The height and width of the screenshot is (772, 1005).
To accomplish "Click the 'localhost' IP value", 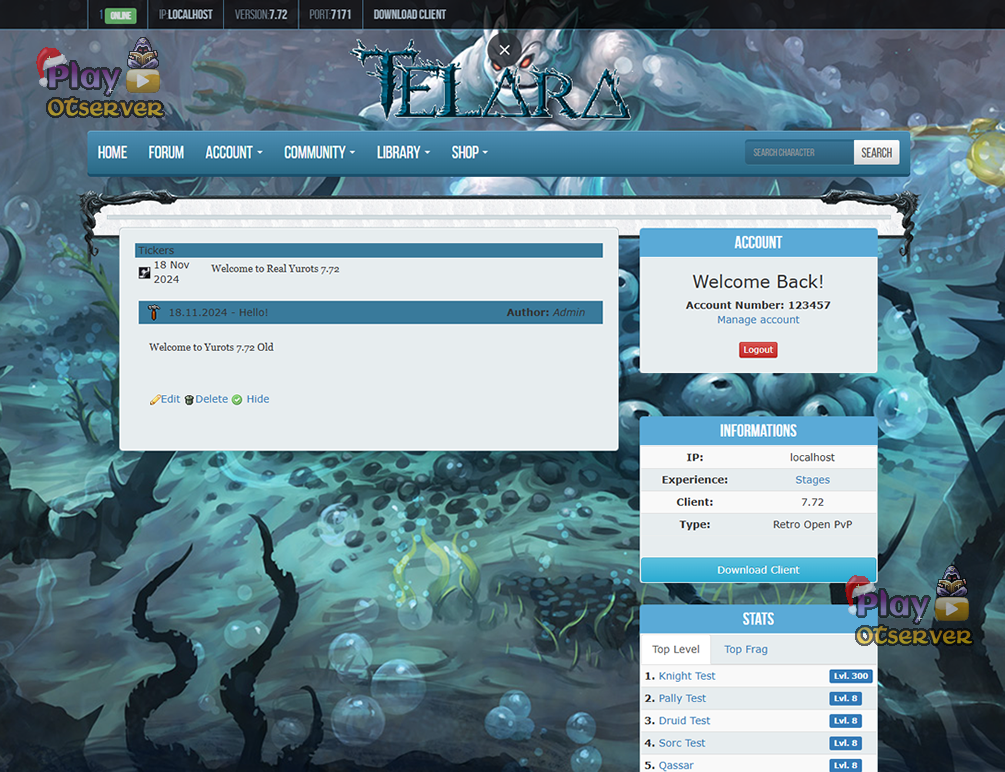I will [x=812, y=457].
